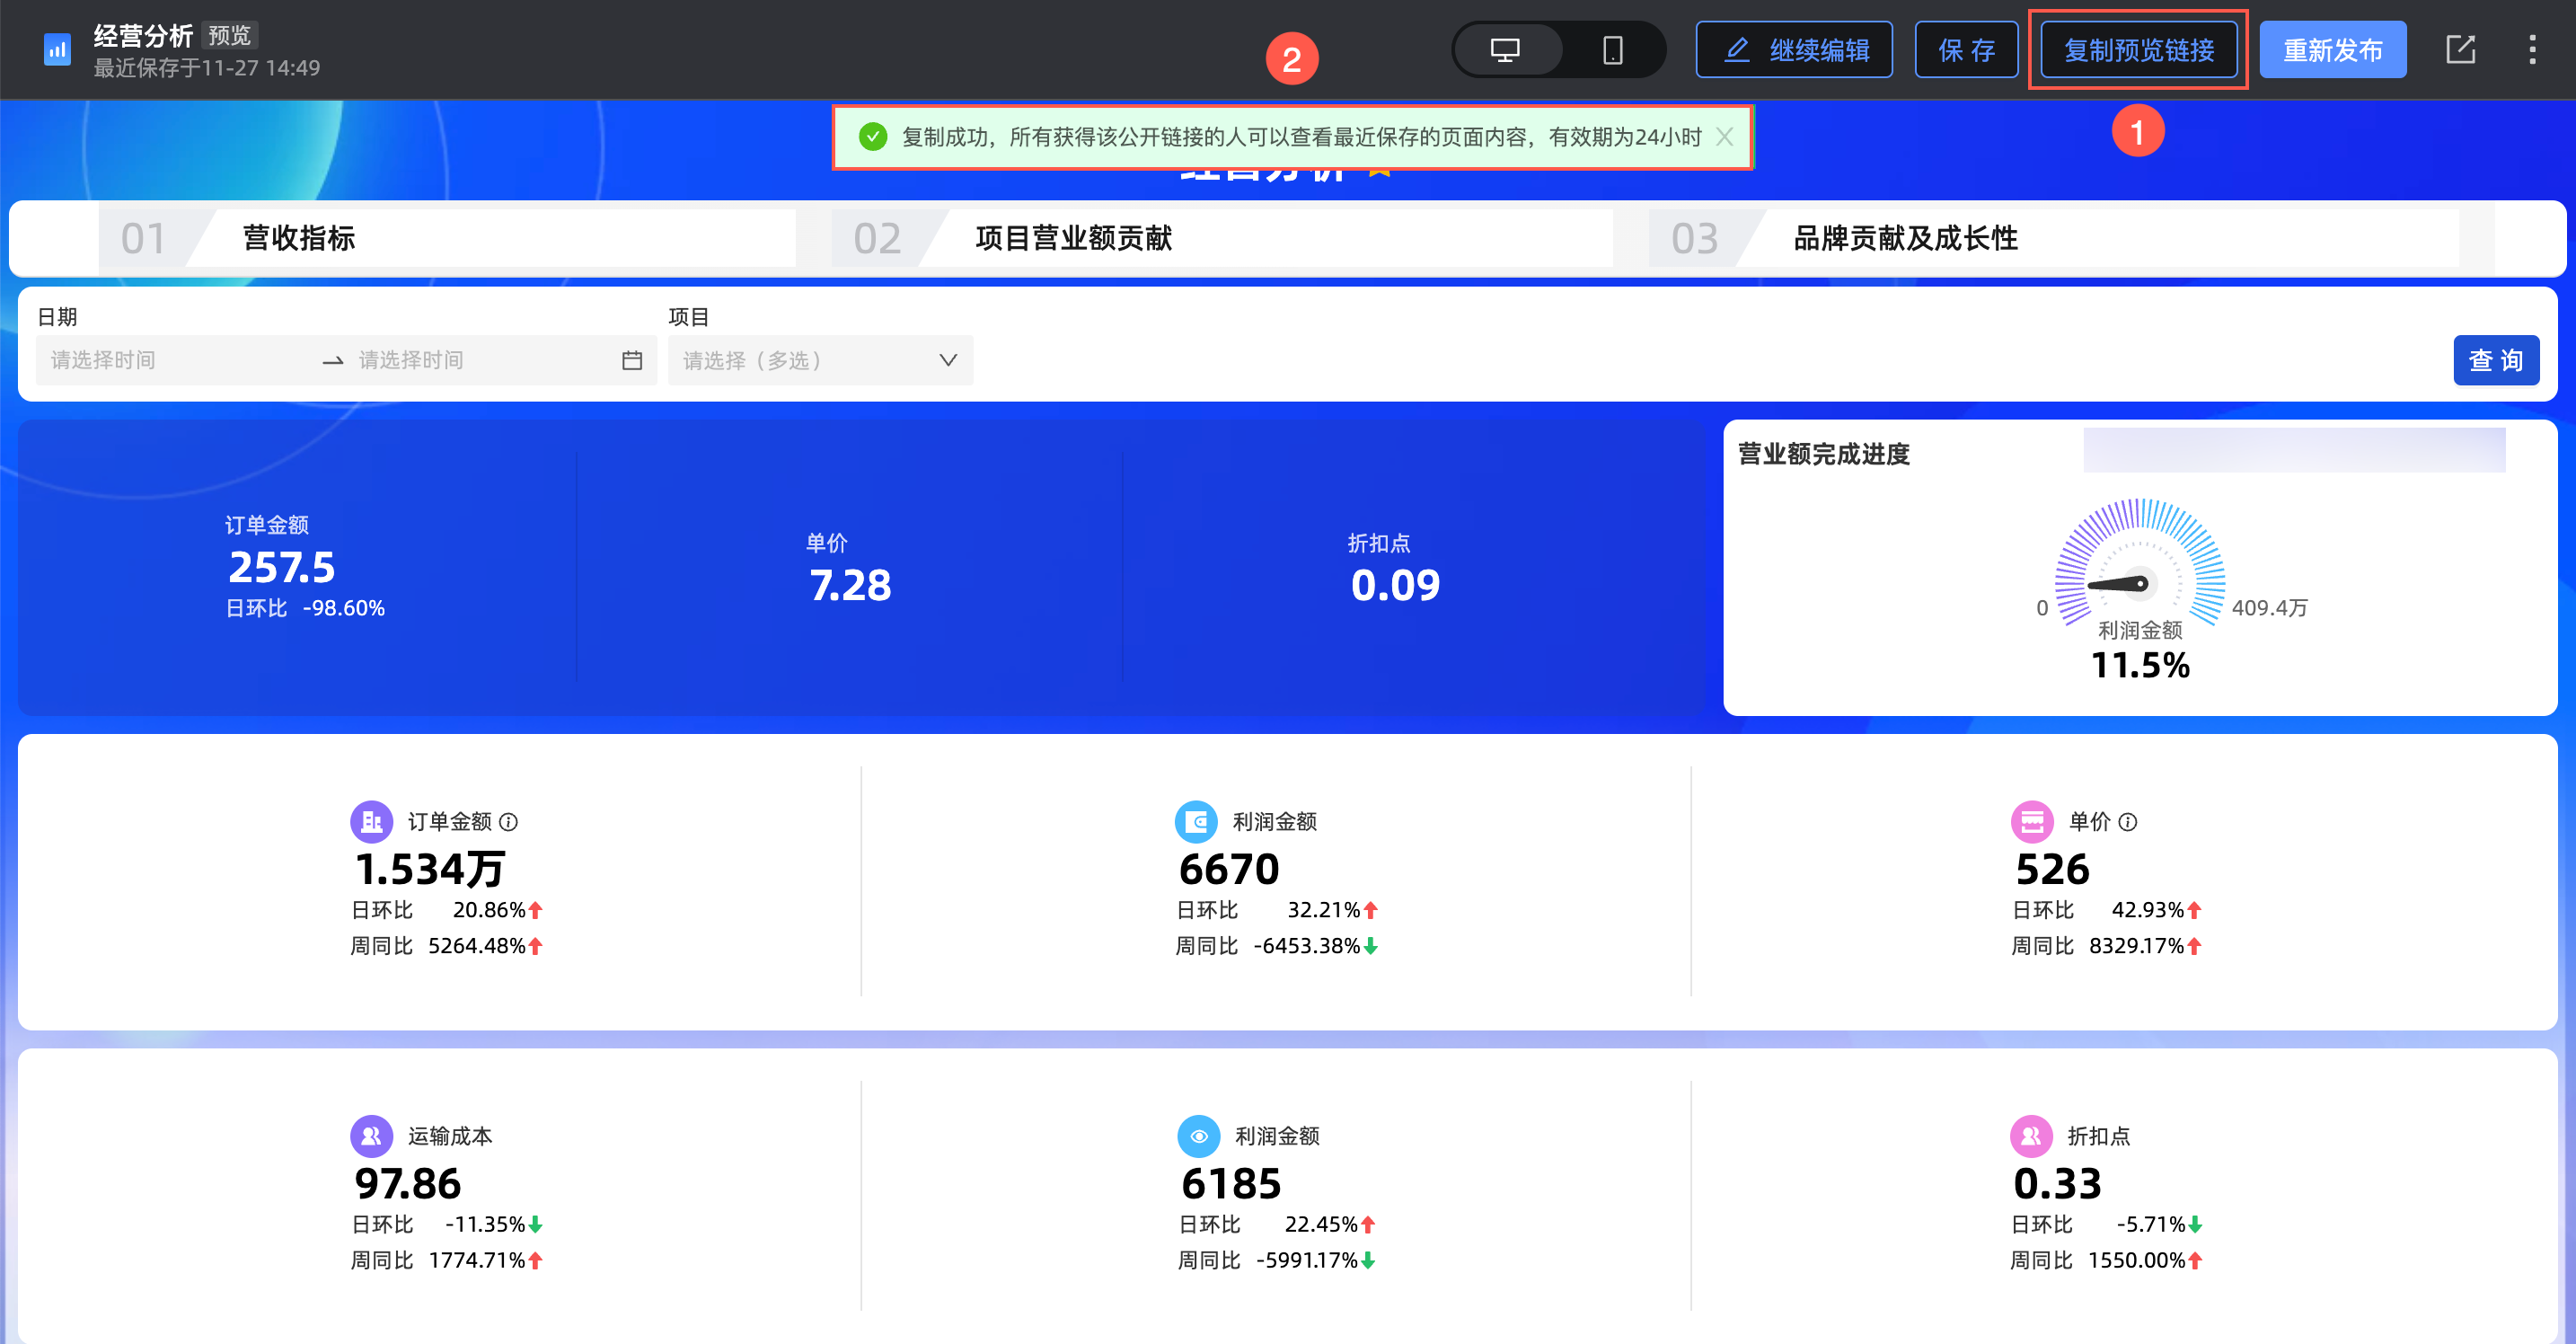Click the 最近保存于11-27 14:49 timestamp
The width and height of the screenshot is (2576, 1344).
pos(207,68)
